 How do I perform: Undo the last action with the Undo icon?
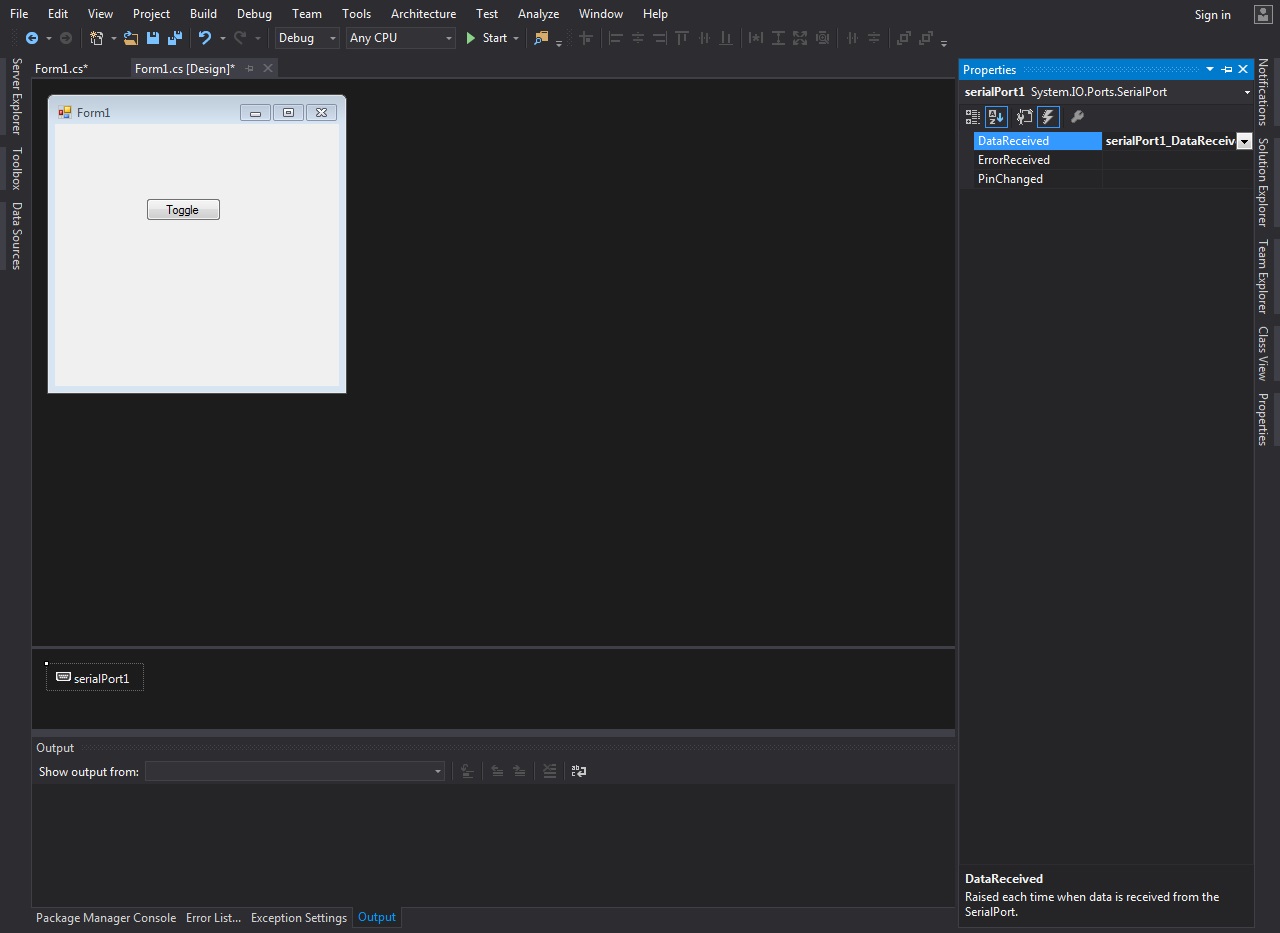coord(204,38)
